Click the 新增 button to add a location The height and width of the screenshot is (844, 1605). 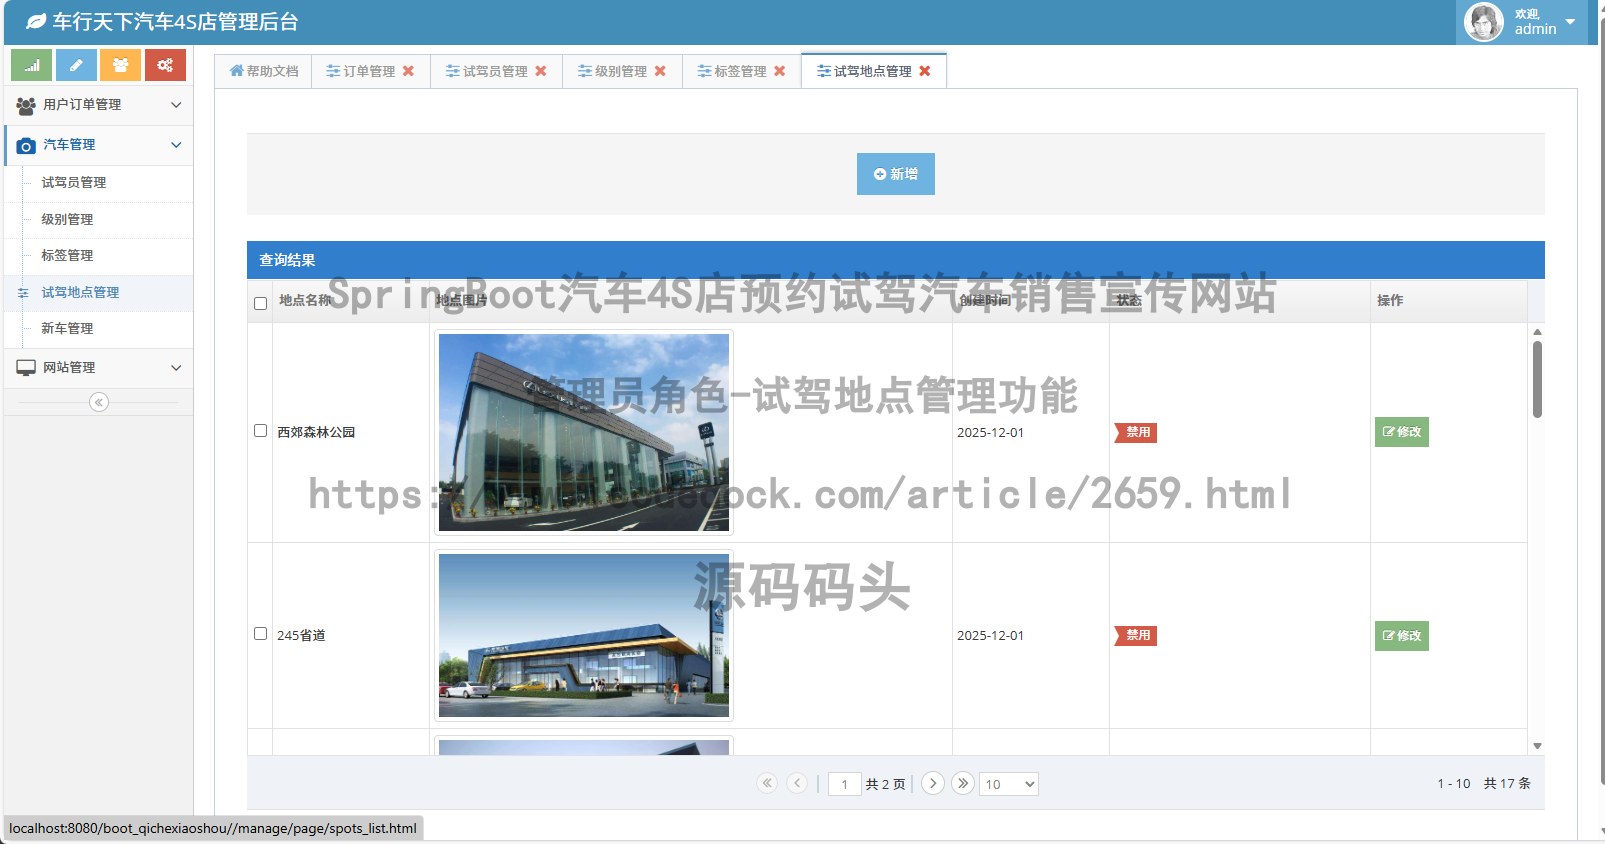click(895, 174)
